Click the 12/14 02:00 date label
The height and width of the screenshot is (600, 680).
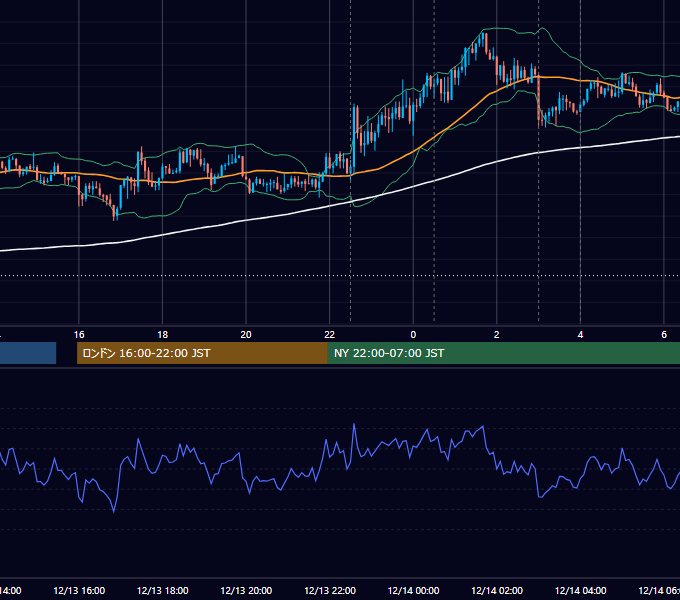click(x=497, y=591)
